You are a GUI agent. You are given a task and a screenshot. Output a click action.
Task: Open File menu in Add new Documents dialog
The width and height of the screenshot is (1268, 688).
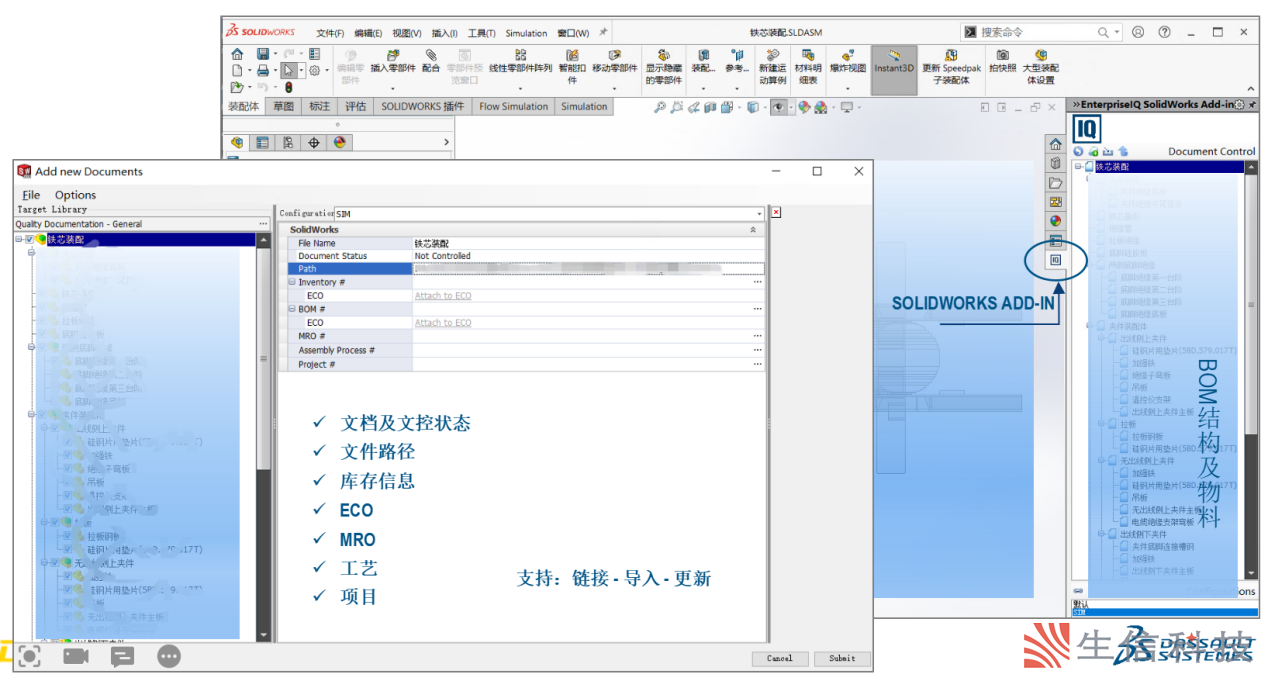tap(31, 195)
